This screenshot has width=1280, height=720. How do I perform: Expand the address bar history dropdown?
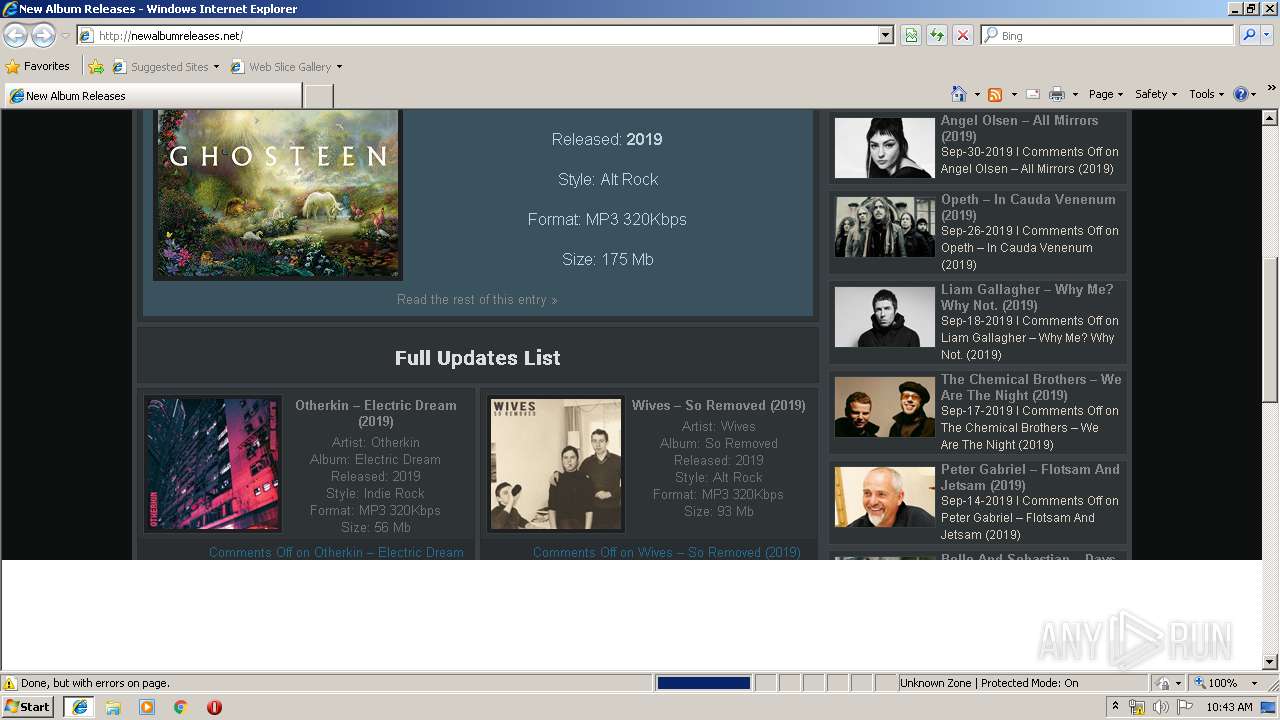(885, 35)
